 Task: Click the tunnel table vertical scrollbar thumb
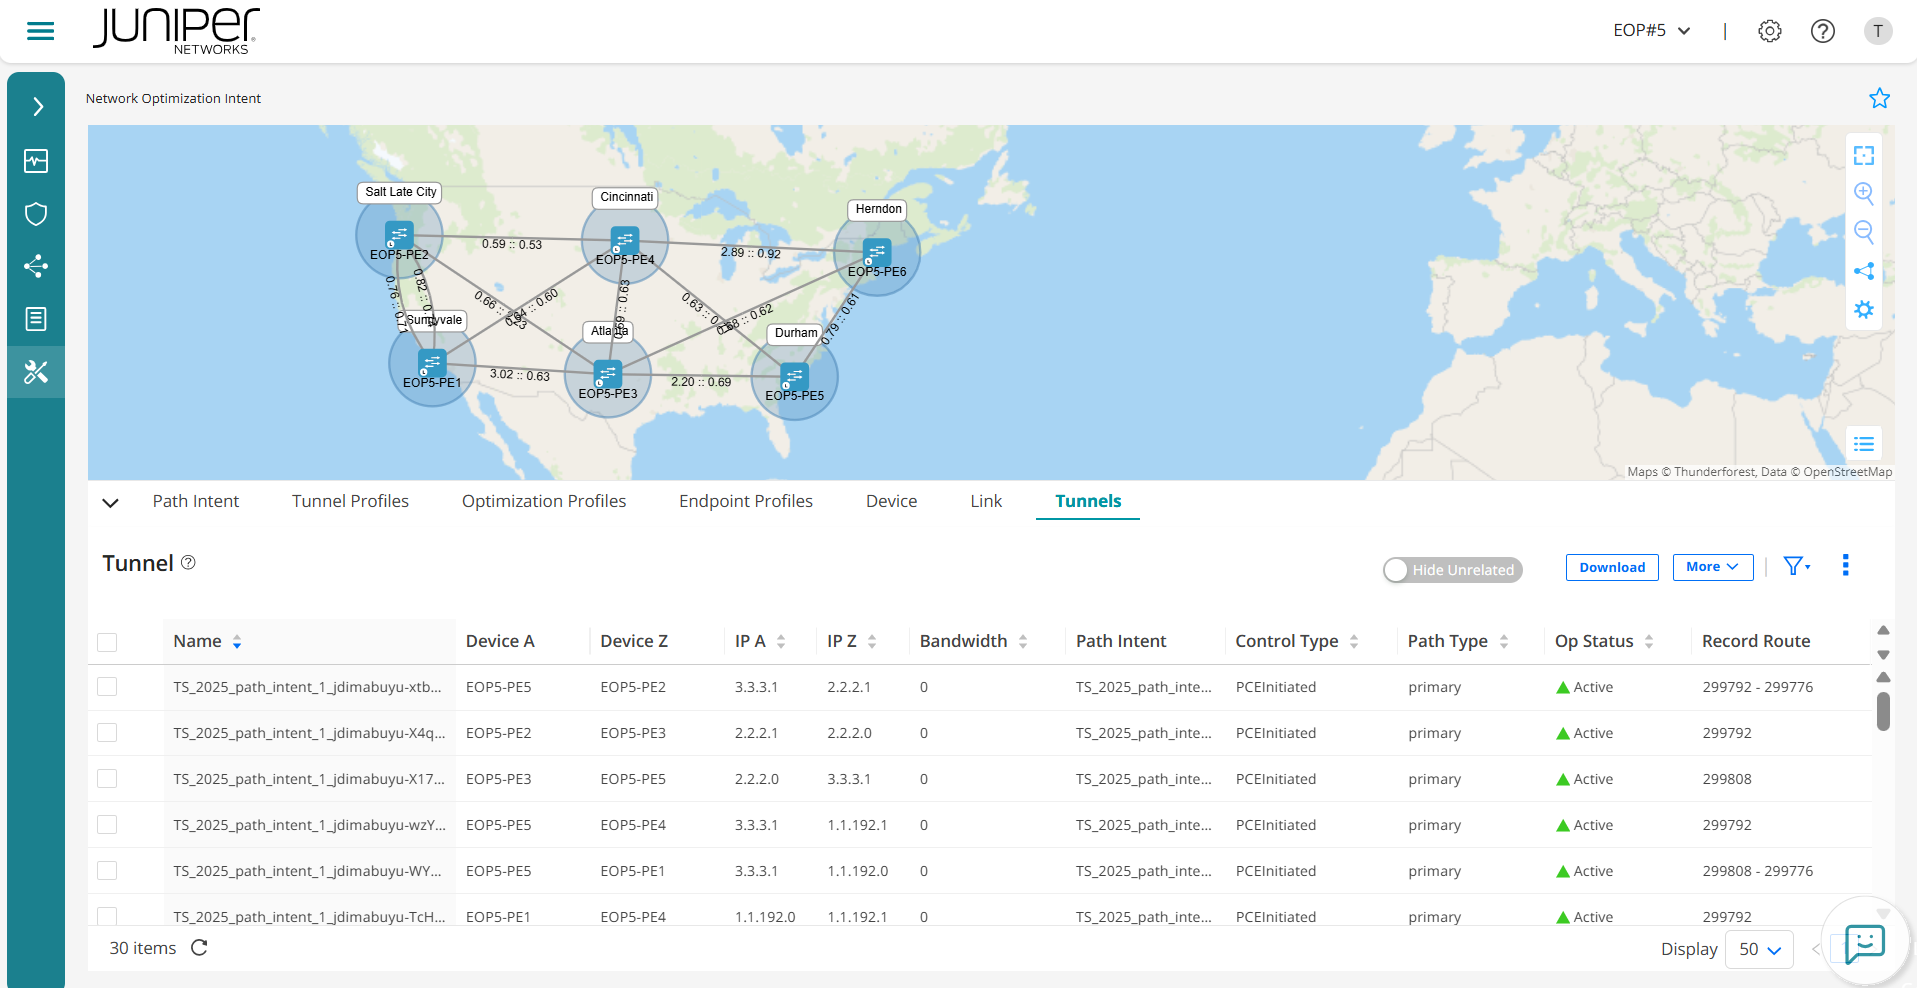pyautogui.click(x=1883, y=711)
